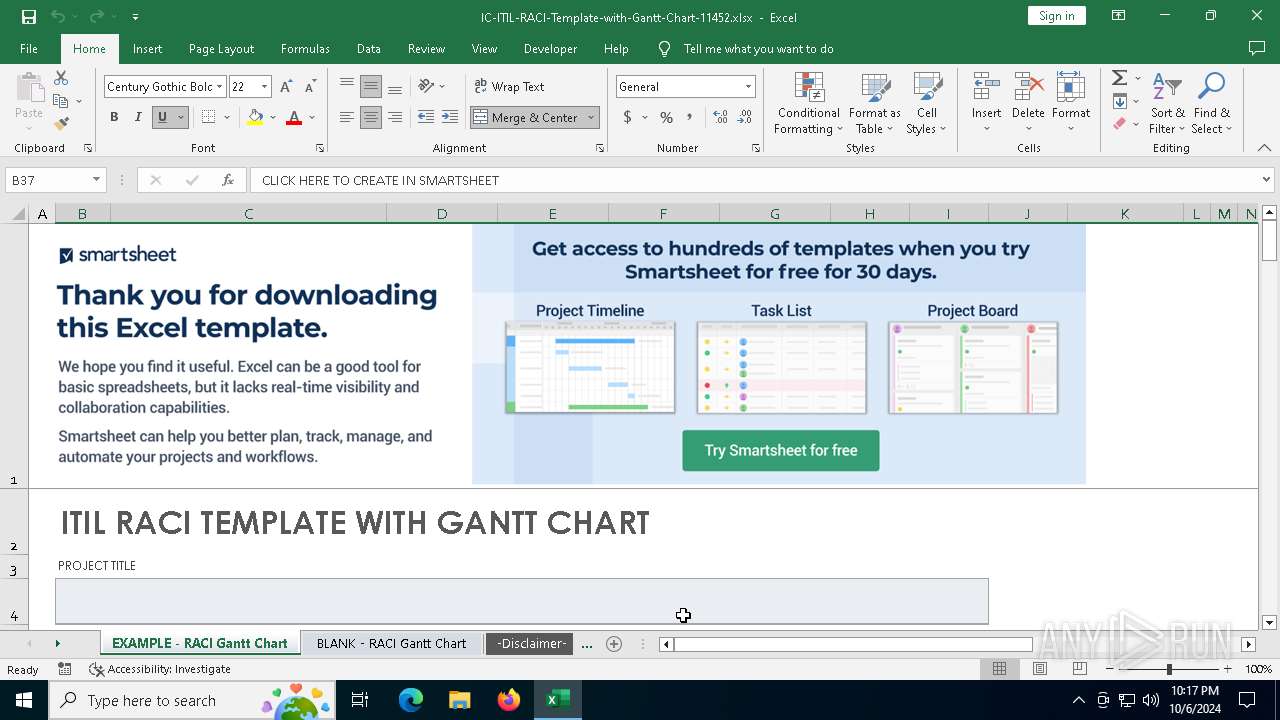
Task: Expand the General number format dropdown
Action: [x=747, y=87]
